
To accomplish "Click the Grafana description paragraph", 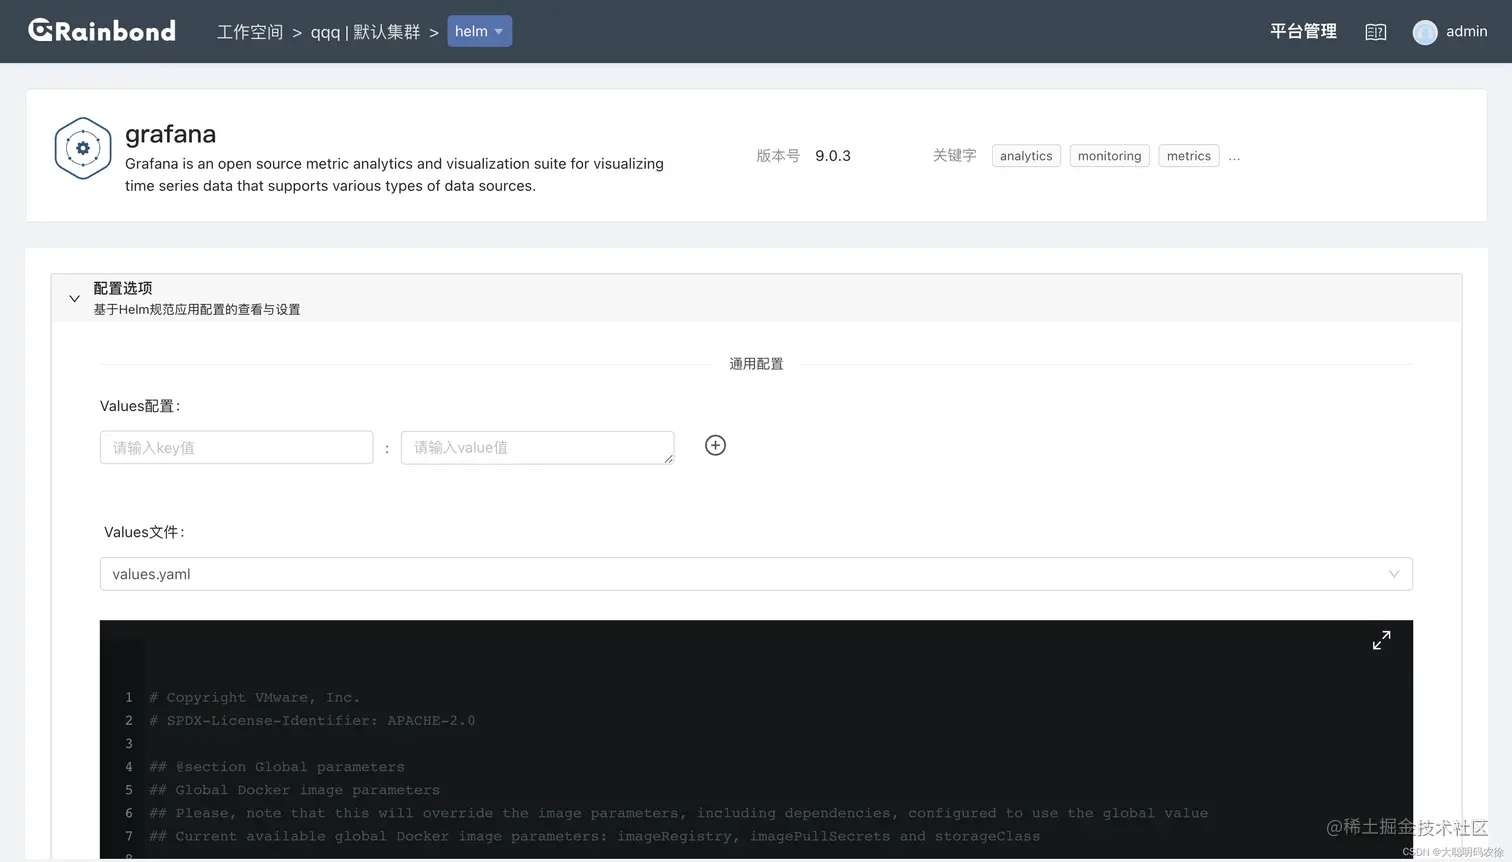I will [394, 175].
